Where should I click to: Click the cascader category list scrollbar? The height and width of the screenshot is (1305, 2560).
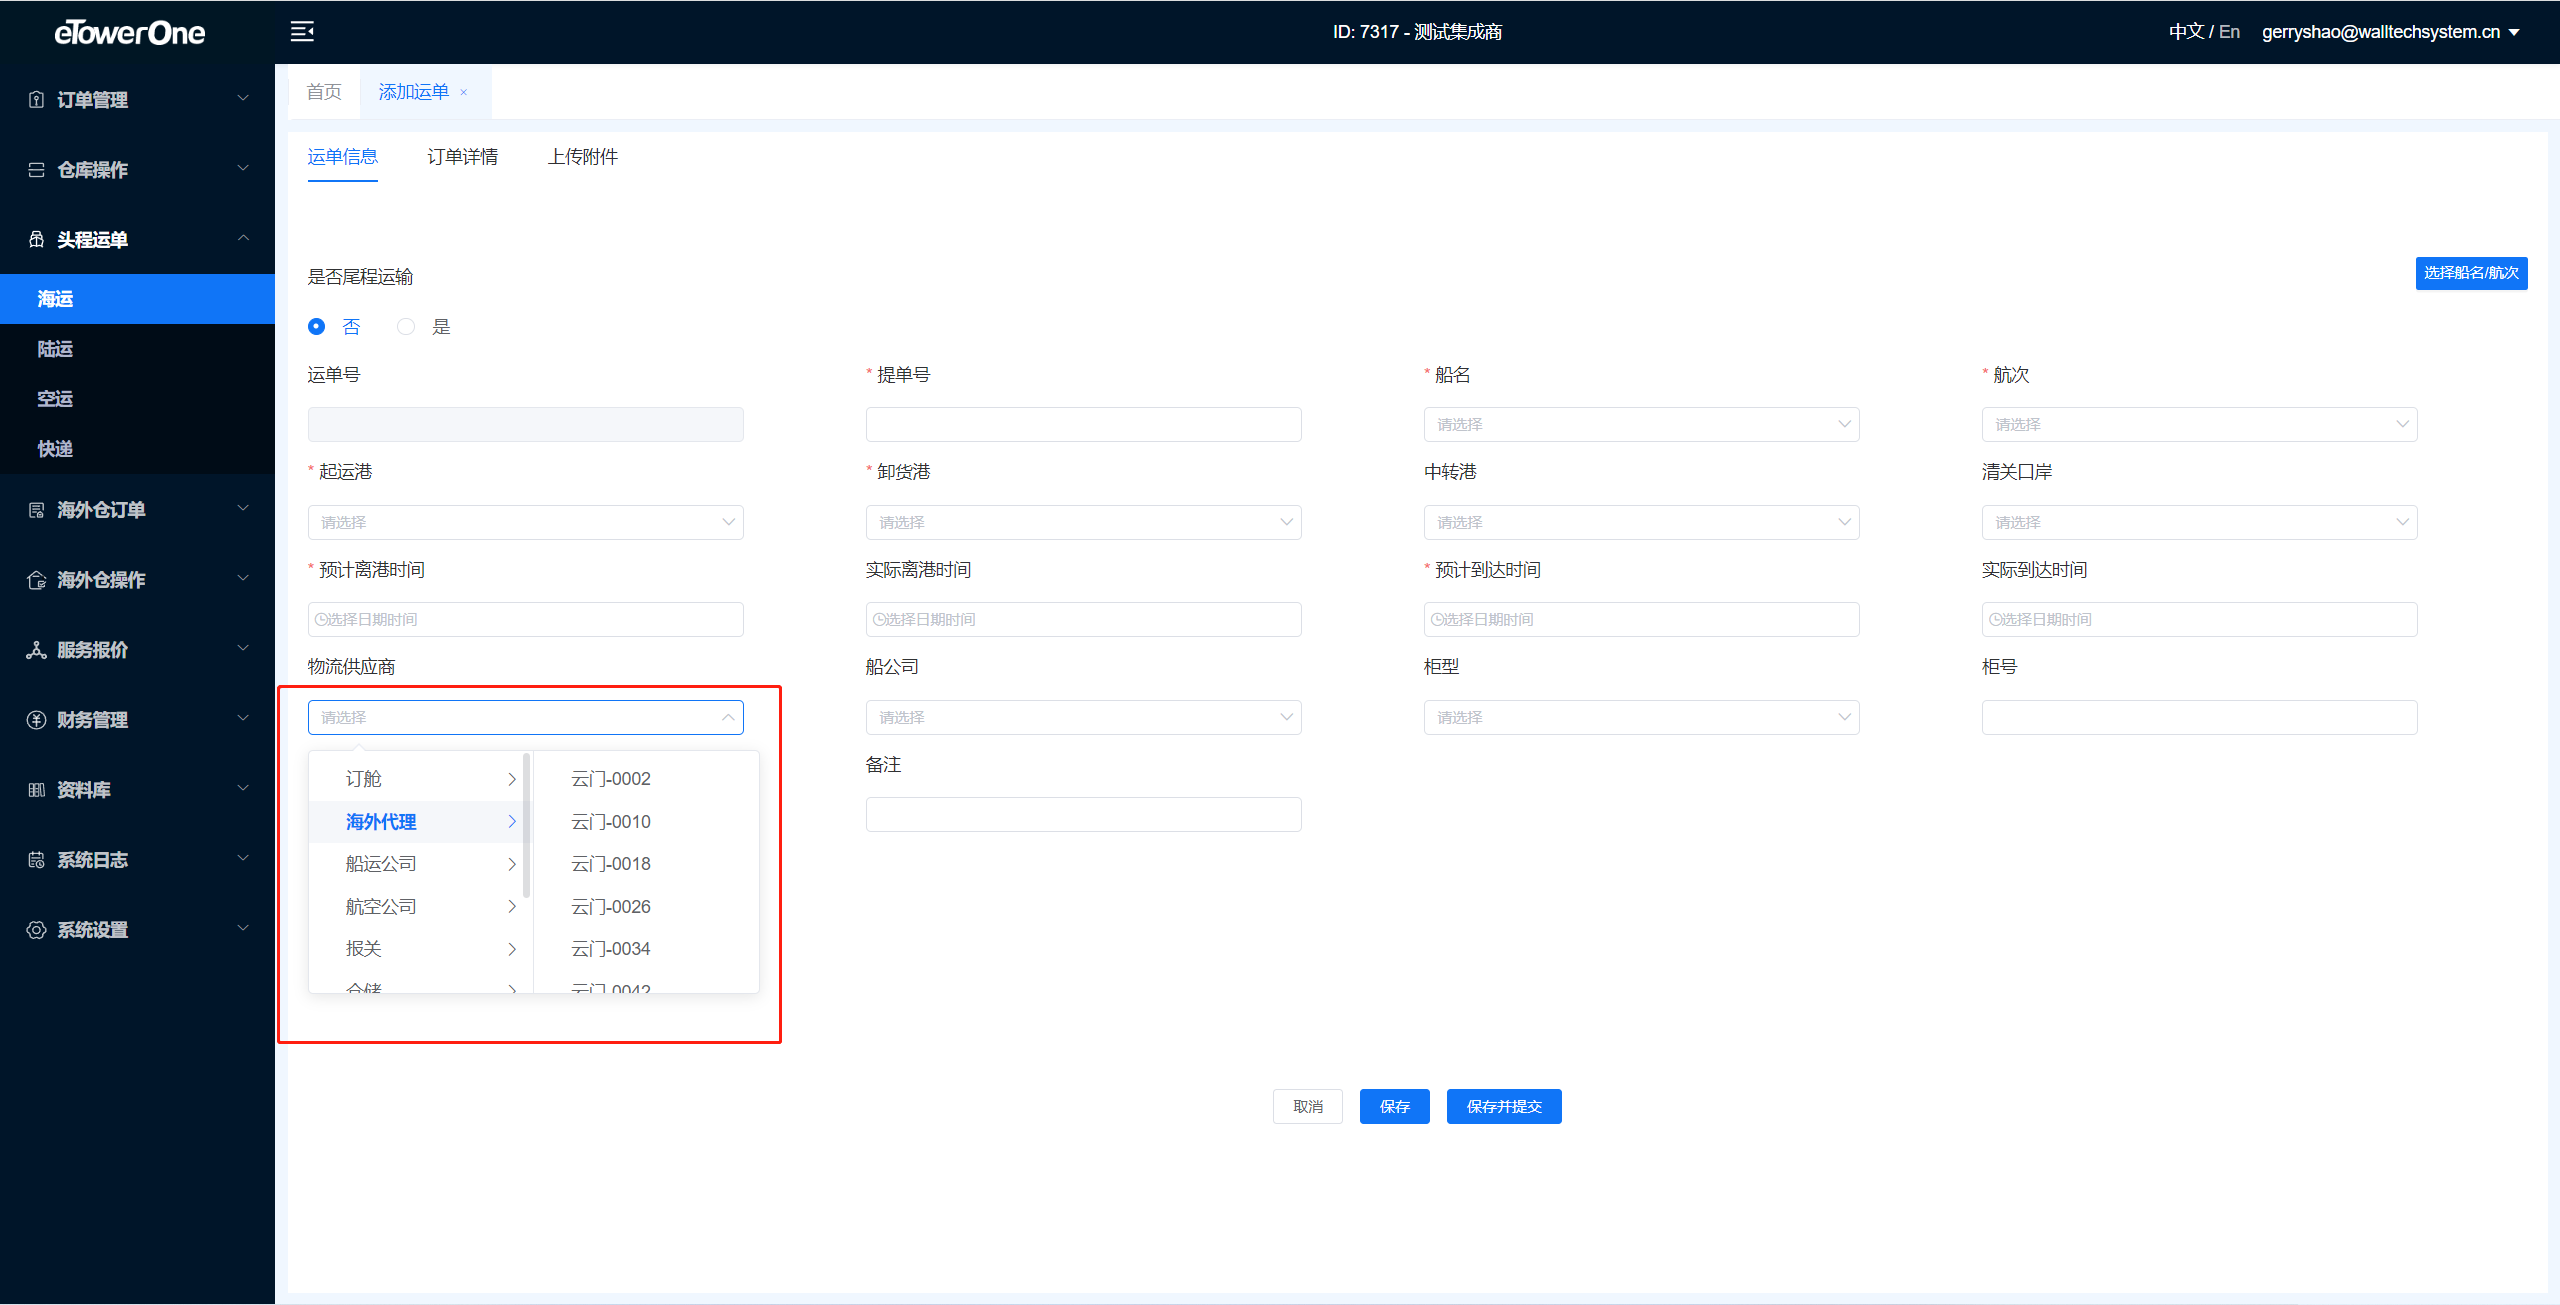[526, 825]
